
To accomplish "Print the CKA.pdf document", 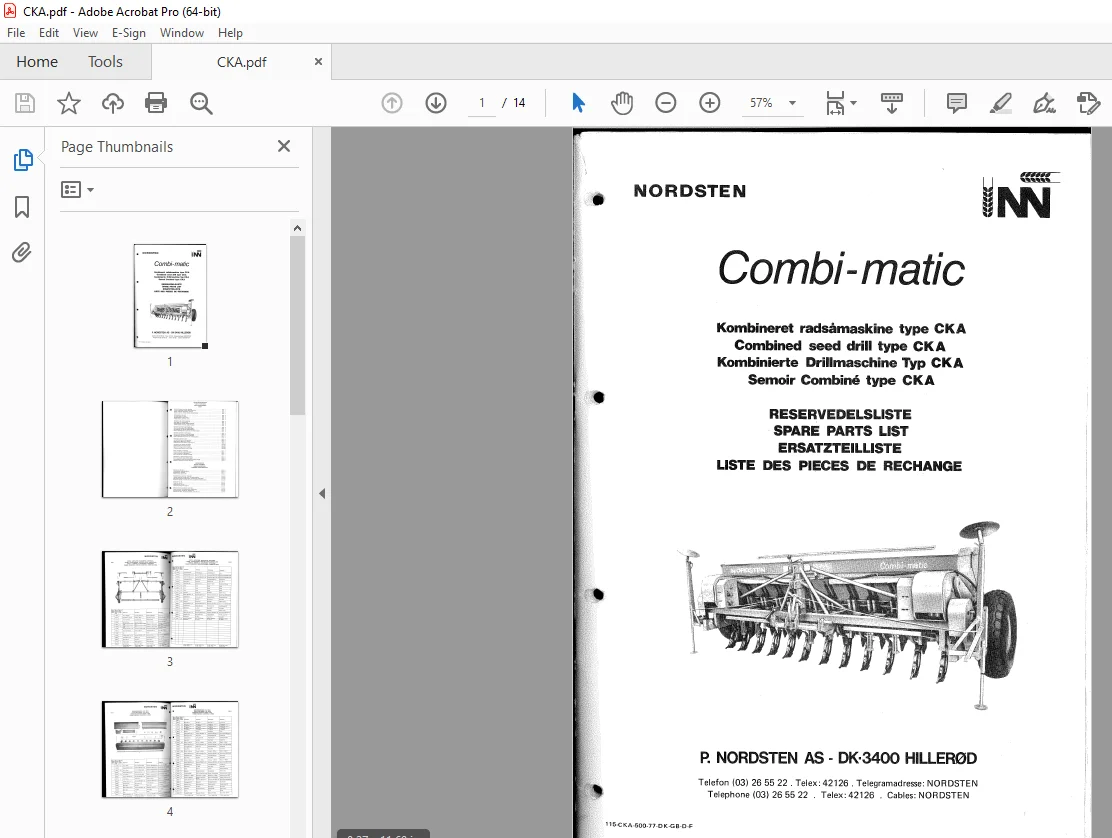I will tap(156, 104).
